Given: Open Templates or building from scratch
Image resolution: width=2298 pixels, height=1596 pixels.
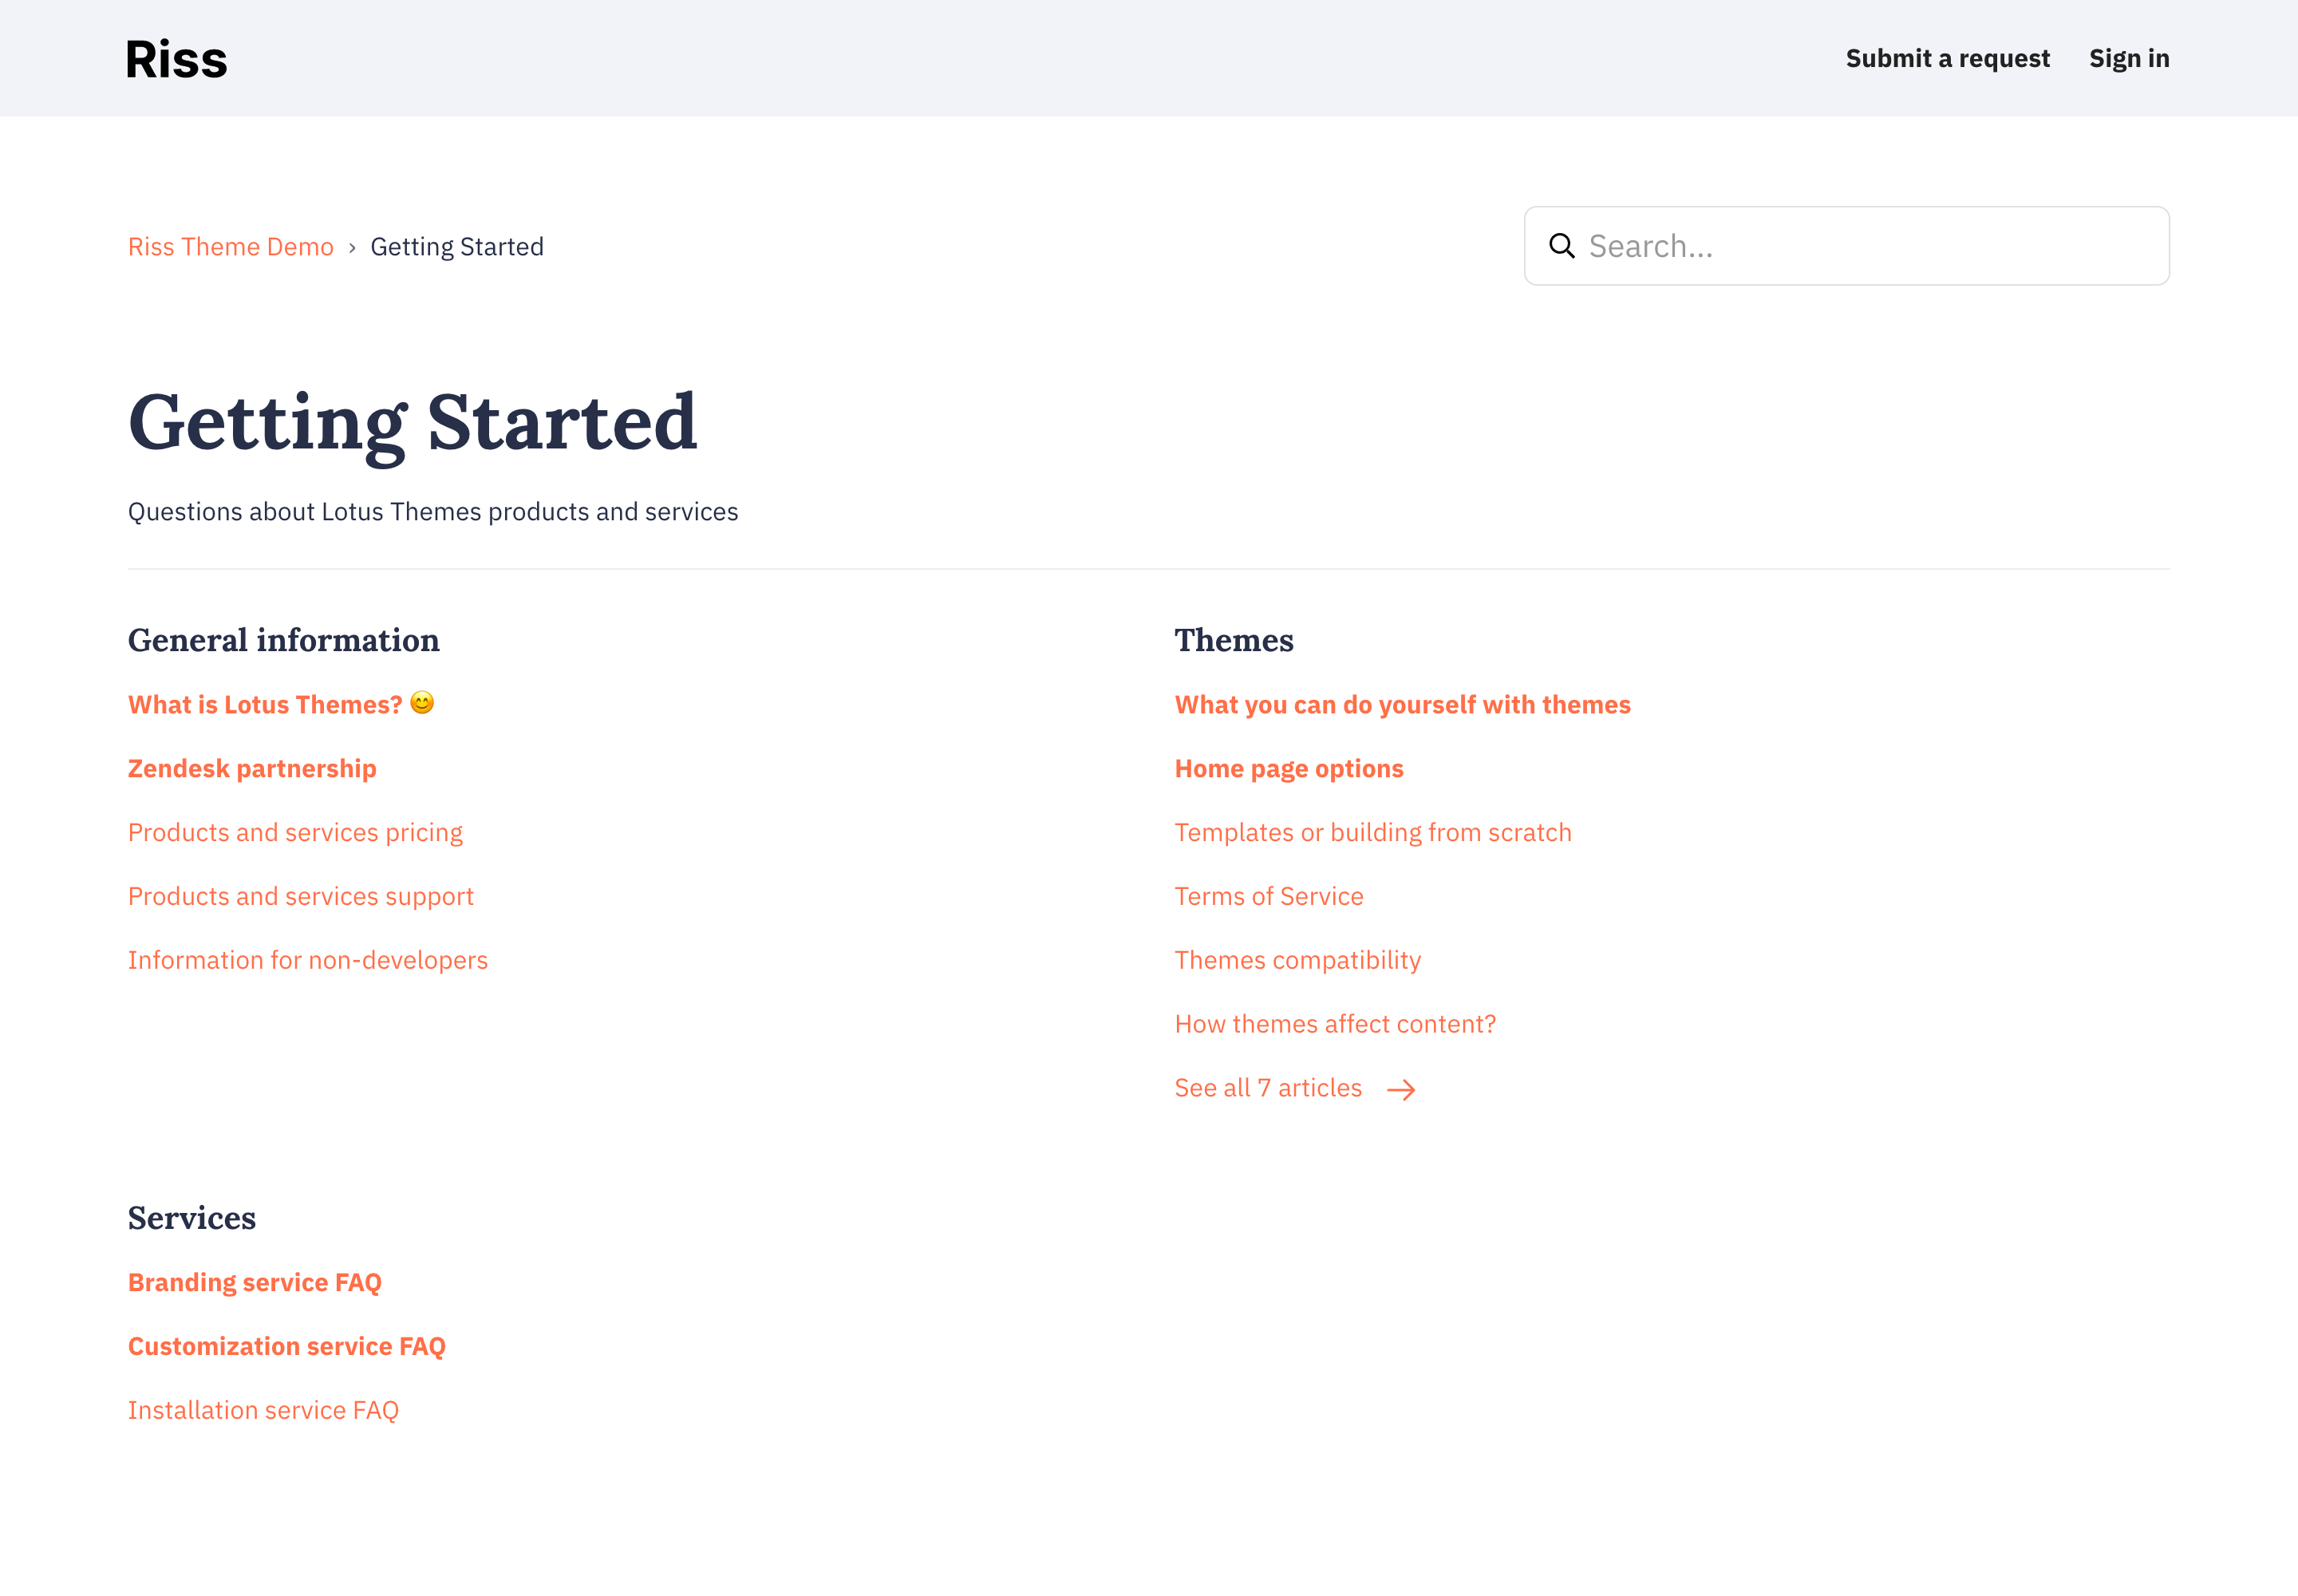Looking at the screenshot, I should pos(1372,833).
